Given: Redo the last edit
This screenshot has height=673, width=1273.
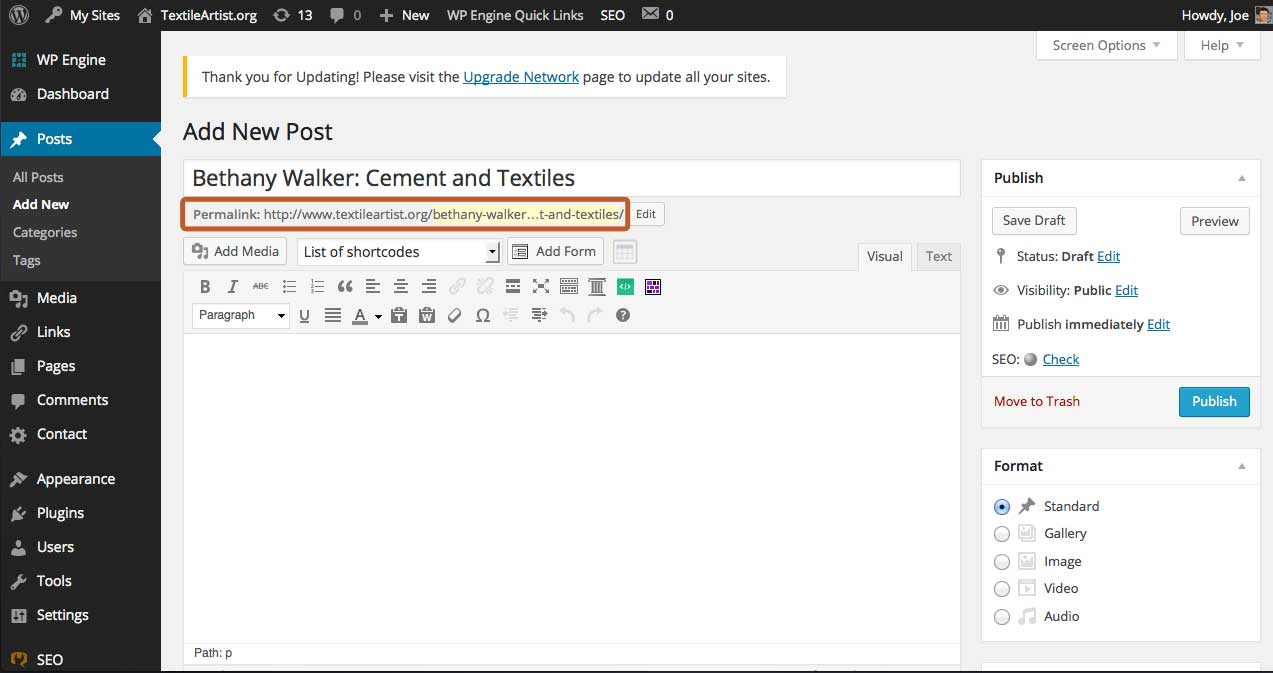Looking at the screenshot, I should coord(595,315).
